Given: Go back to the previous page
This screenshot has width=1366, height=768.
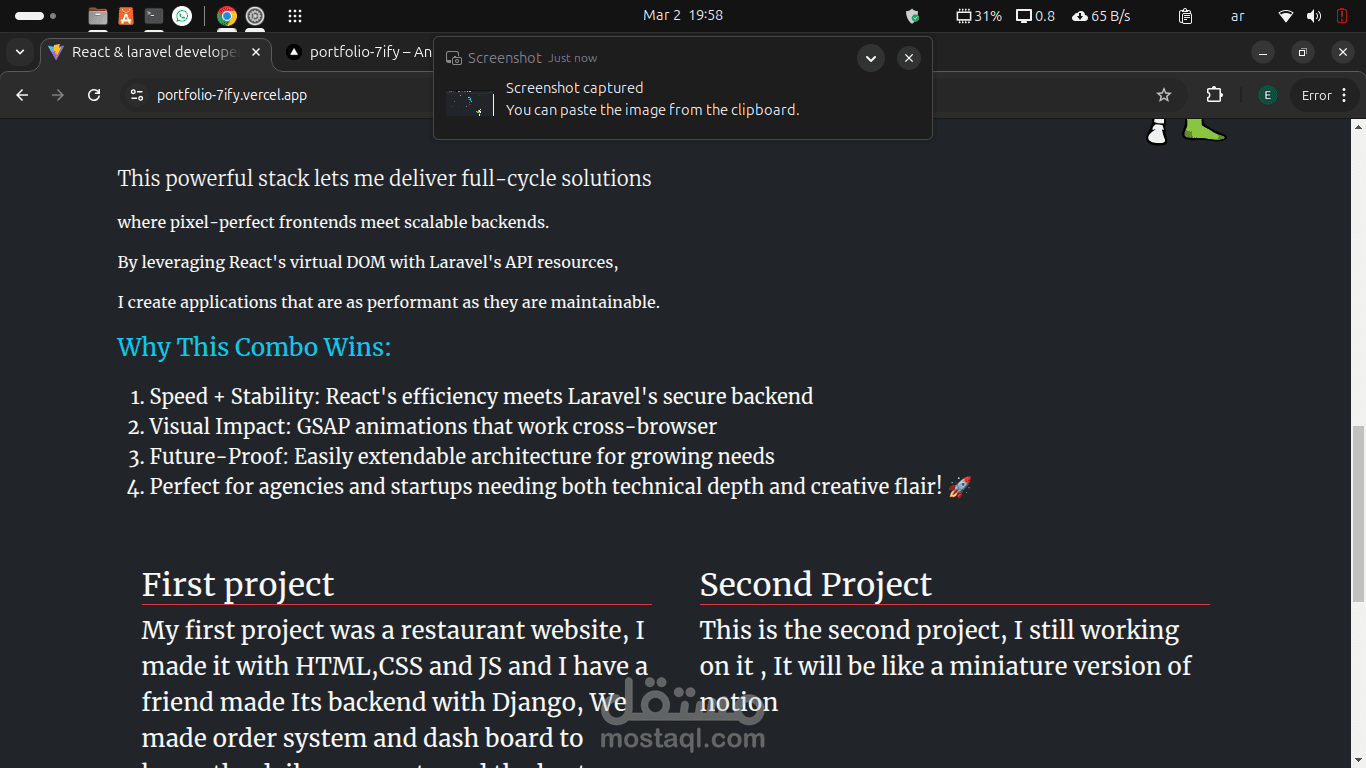Looking at the screenshot, I should click(x=22, y=95).
